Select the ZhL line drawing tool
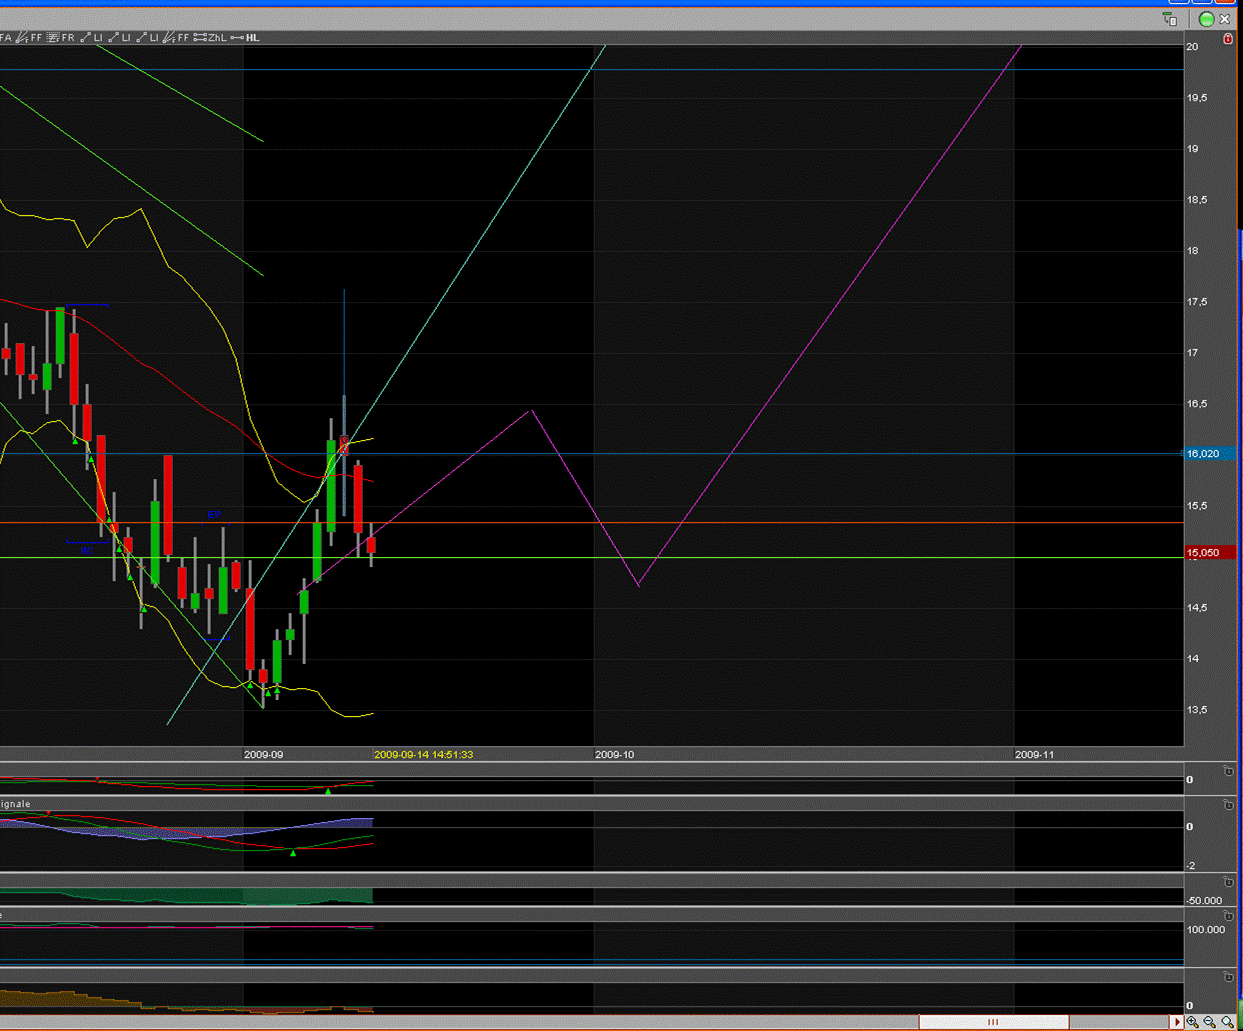Viewport: 1243px width, 1031px height. coord(210,38)
